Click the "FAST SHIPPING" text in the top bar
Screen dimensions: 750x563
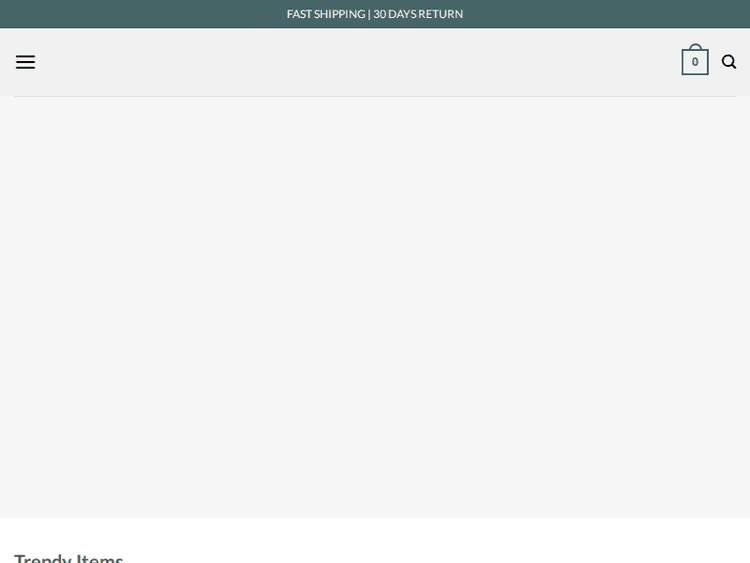[325, 14]
